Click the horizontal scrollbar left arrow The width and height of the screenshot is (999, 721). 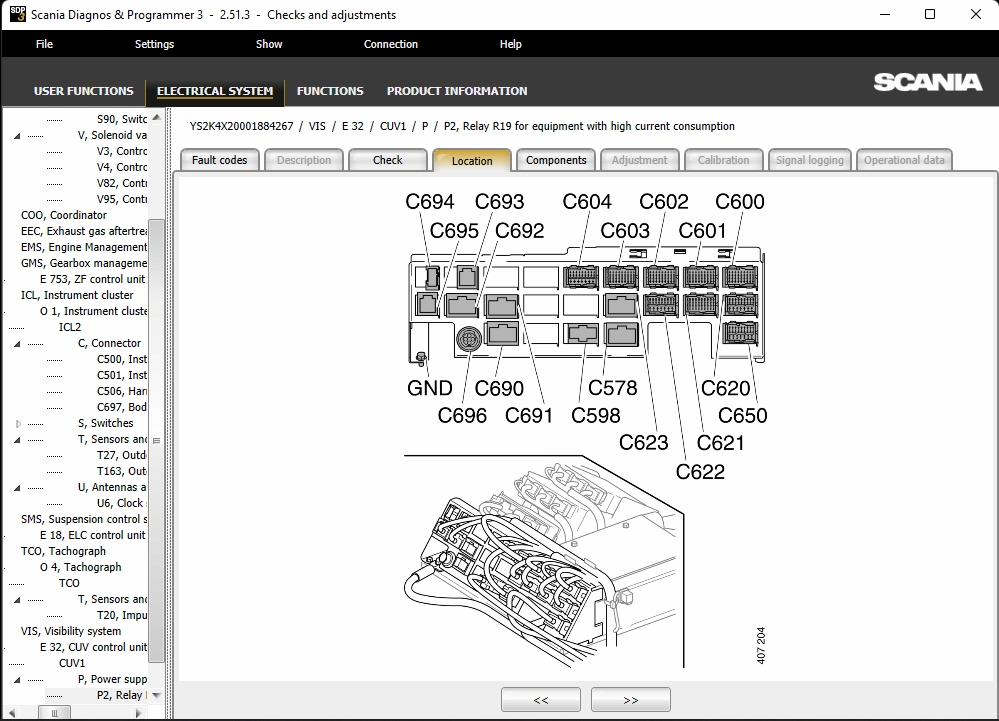click(x=11, y=713)
